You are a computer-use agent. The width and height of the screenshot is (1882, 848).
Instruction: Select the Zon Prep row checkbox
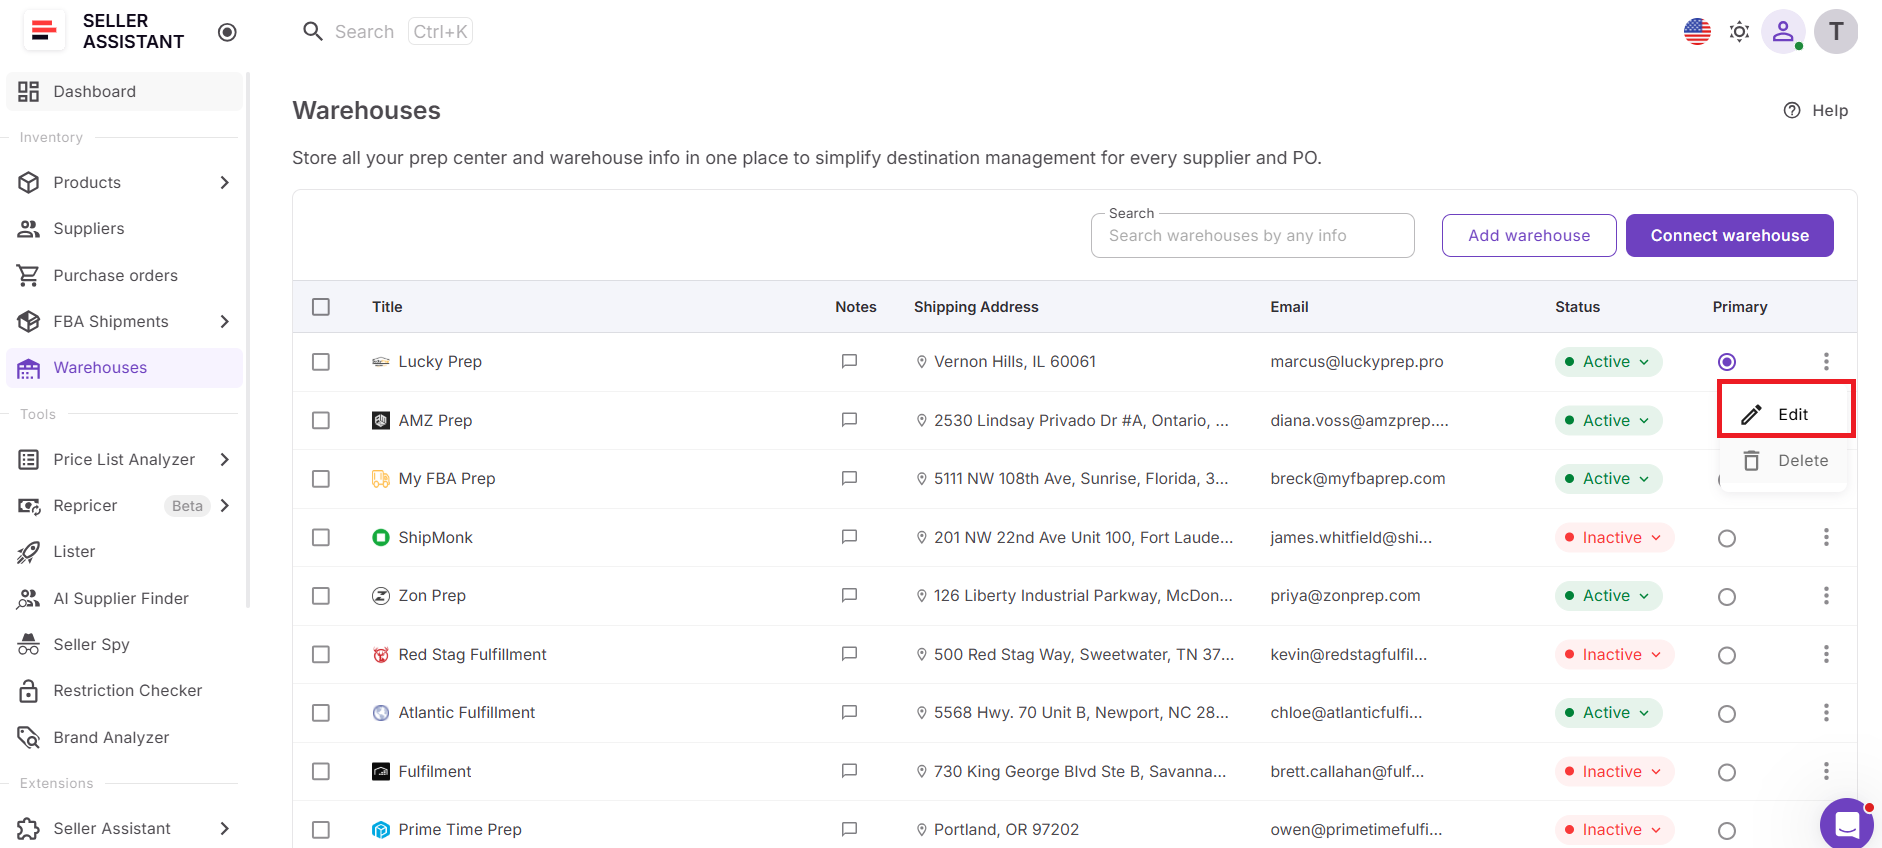coord(321,596)
